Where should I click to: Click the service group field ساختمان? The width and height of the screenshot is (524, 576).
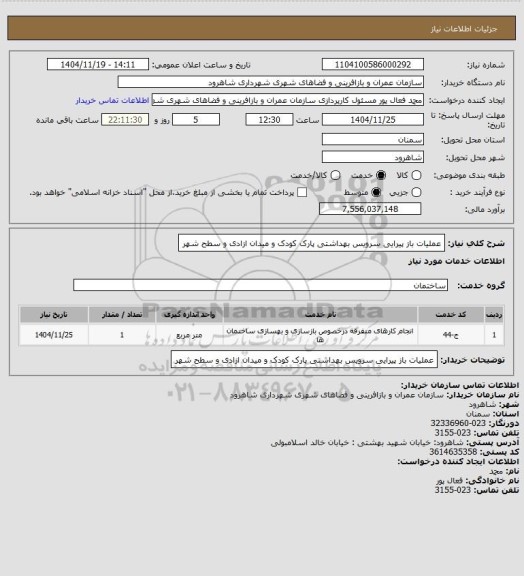[260, 285]
